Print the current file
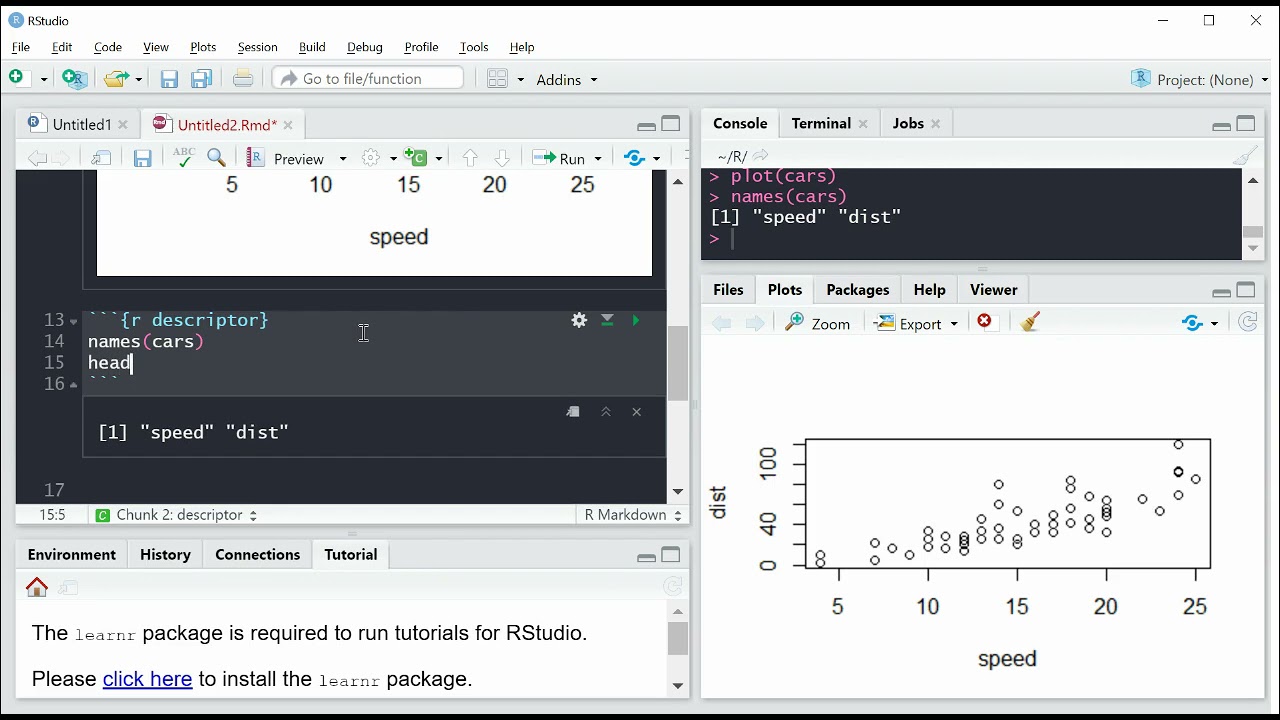The height and width of the screenshot is (720, 1280). [x=243, y=79]
